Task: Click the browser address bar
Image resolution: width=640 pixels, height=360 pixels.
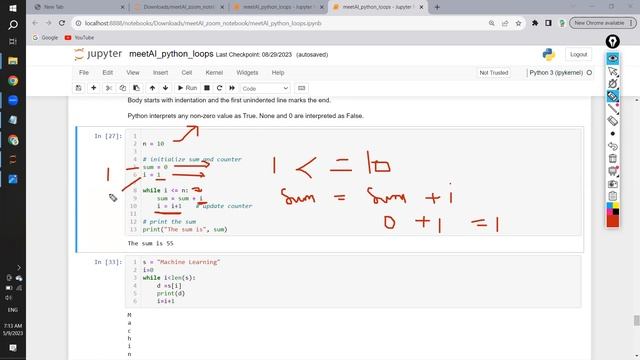Action: pos(282,23)
